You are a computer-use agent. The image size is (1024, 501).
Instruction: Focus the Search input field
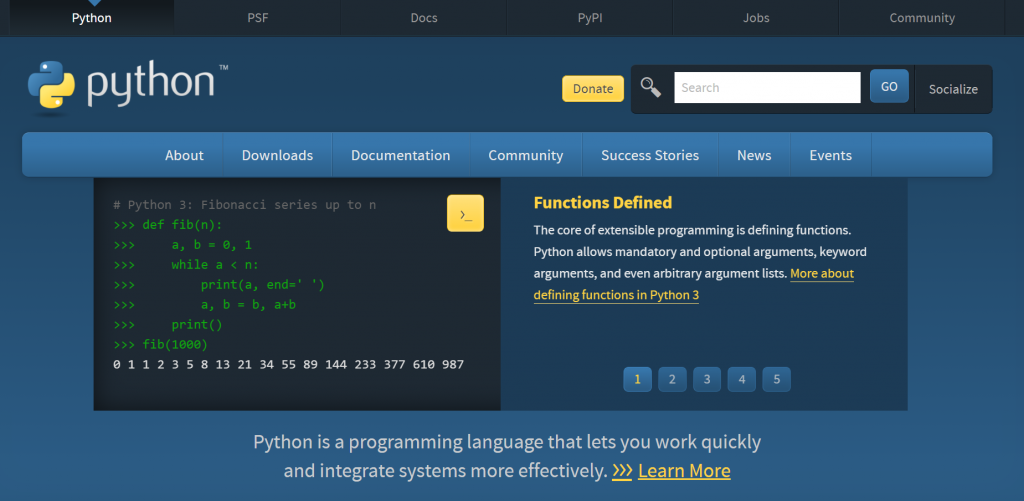point(767,88)
